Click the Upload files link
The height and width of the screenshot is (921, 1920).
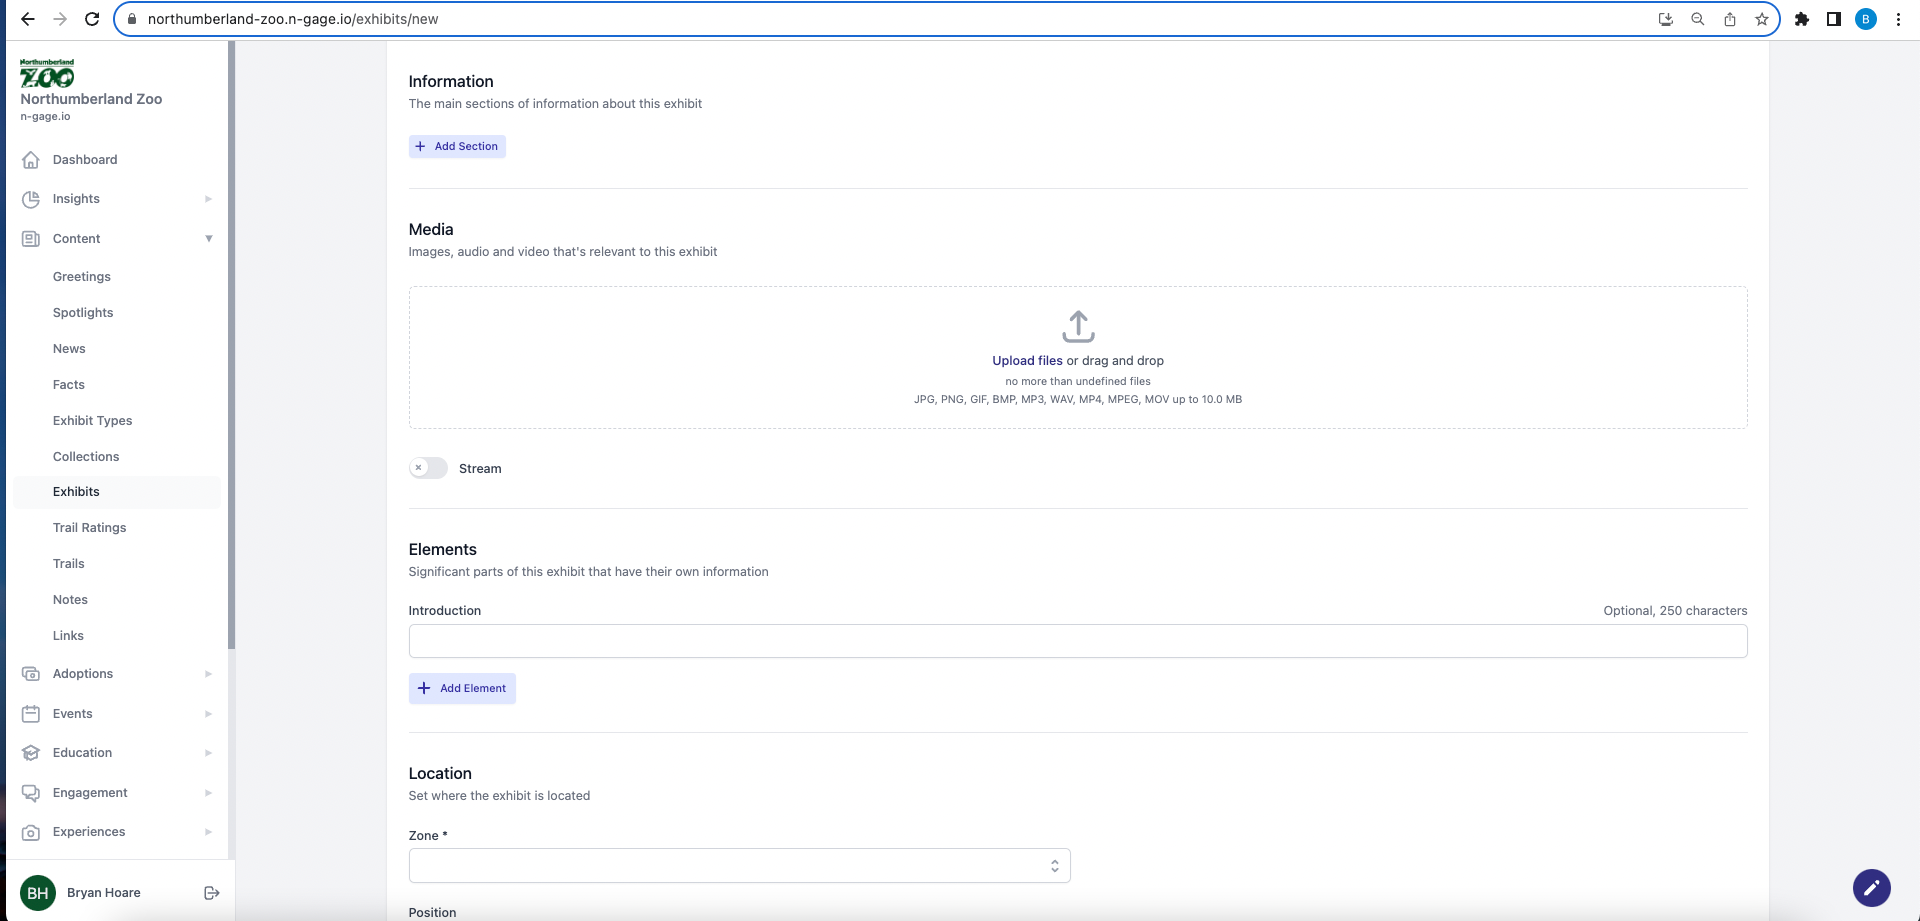point(1027,361)
